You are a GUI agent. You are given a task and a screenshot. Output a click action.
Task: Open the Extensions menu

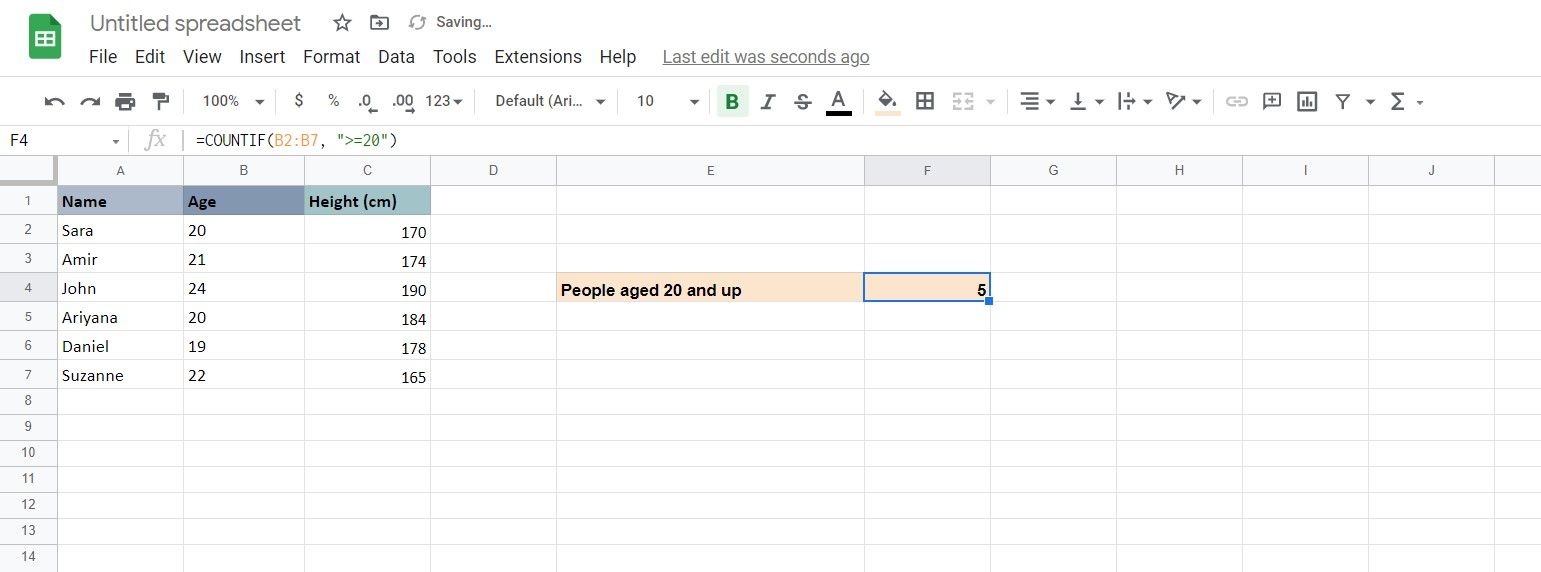point(538,57)
